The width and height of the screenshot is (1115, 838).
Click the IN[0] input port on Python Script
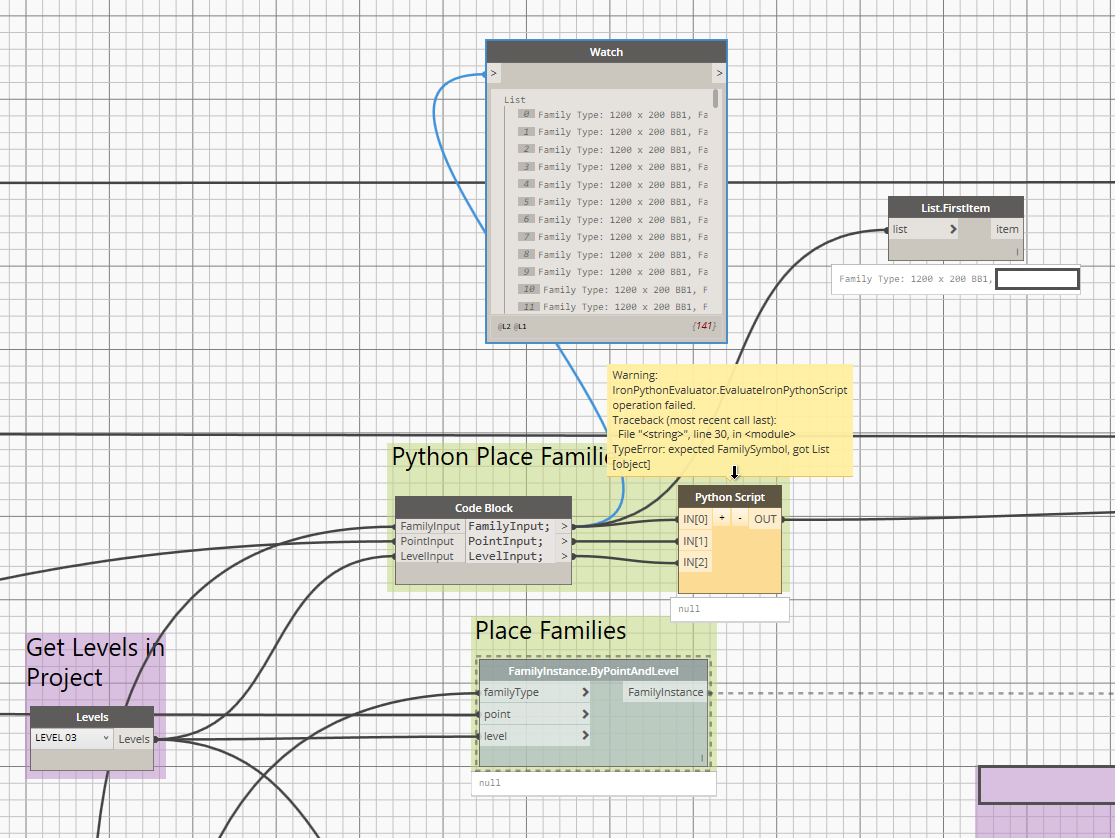click(x=696, y=519)
